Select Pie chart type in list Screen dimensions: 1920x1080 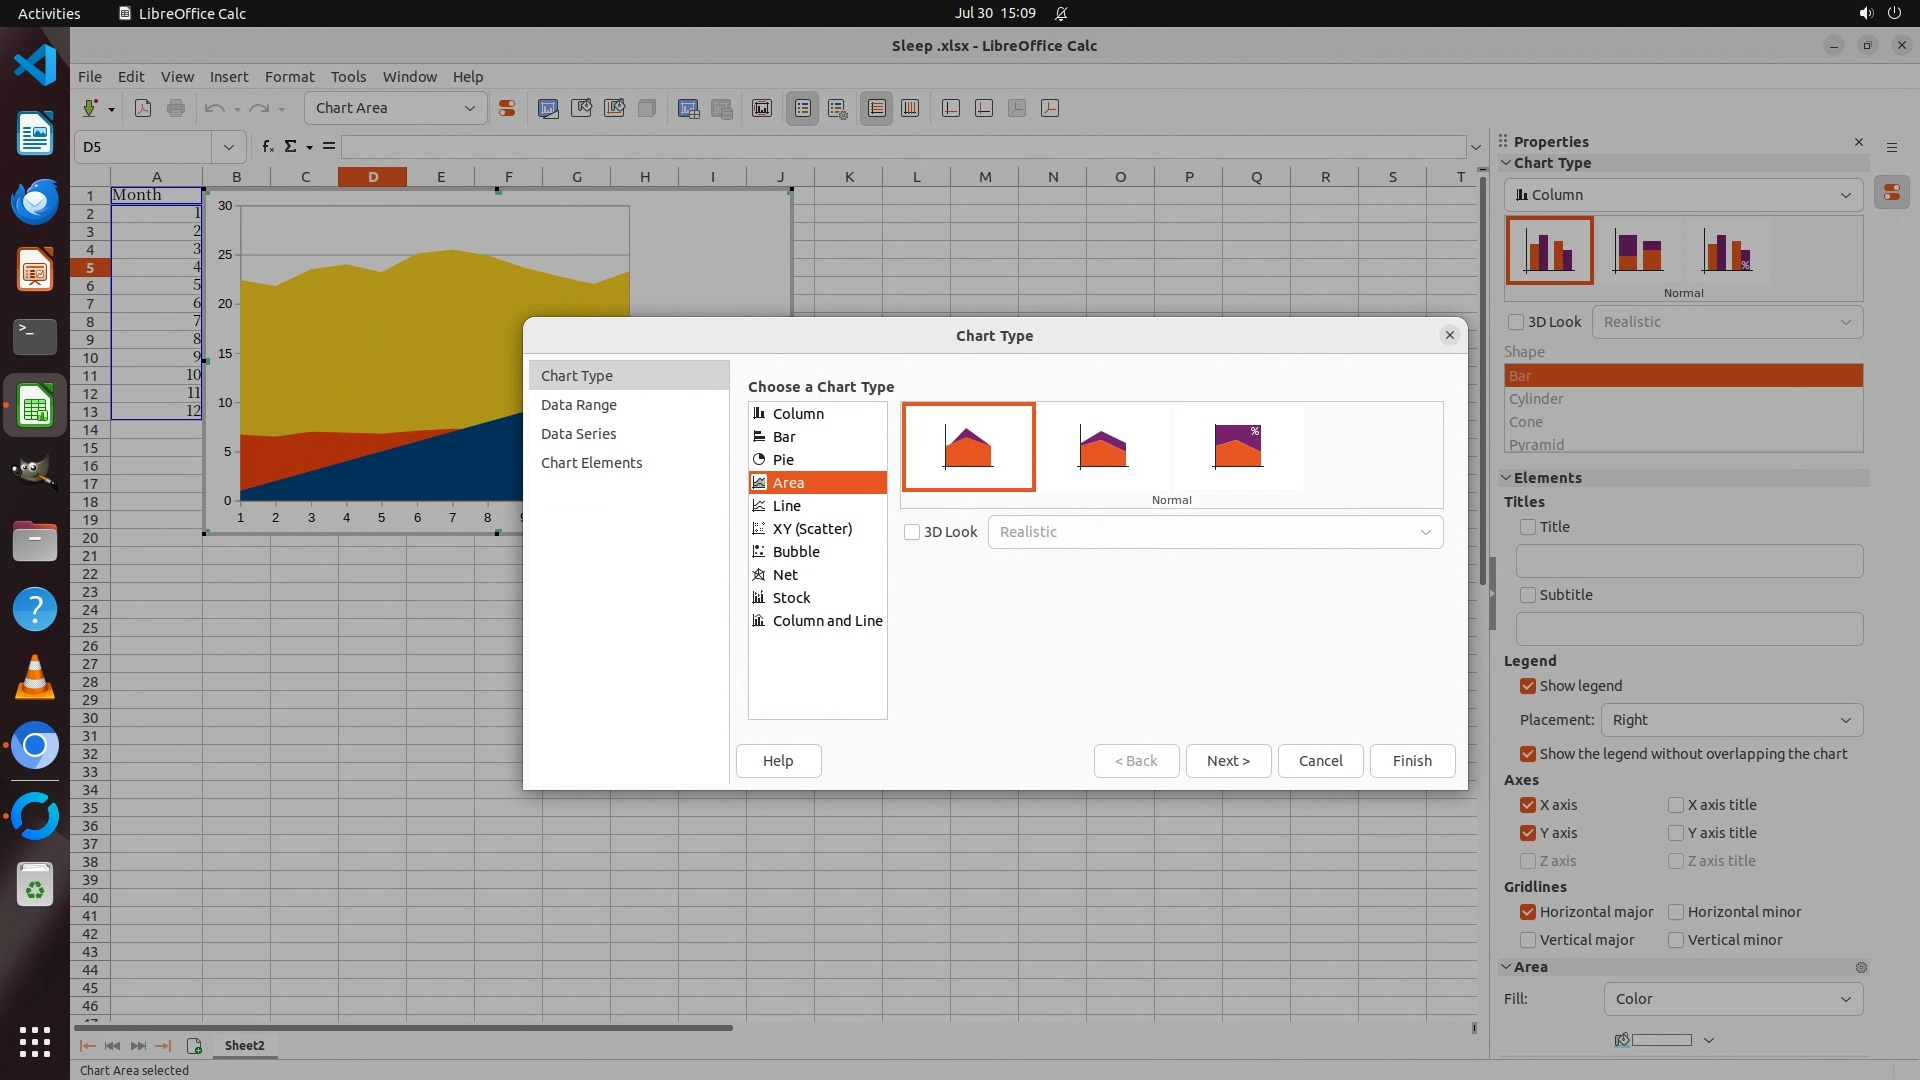(x=783, y=460)
